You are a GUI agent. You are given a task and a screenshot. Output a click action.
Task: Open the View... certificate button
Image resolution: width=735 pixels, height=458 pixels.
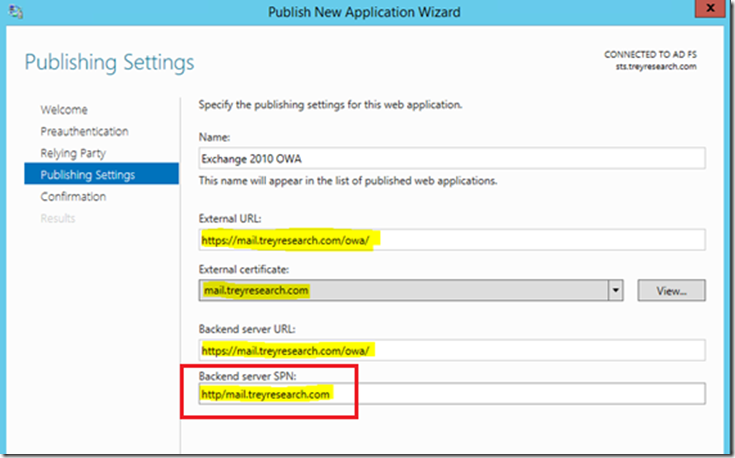671,291
